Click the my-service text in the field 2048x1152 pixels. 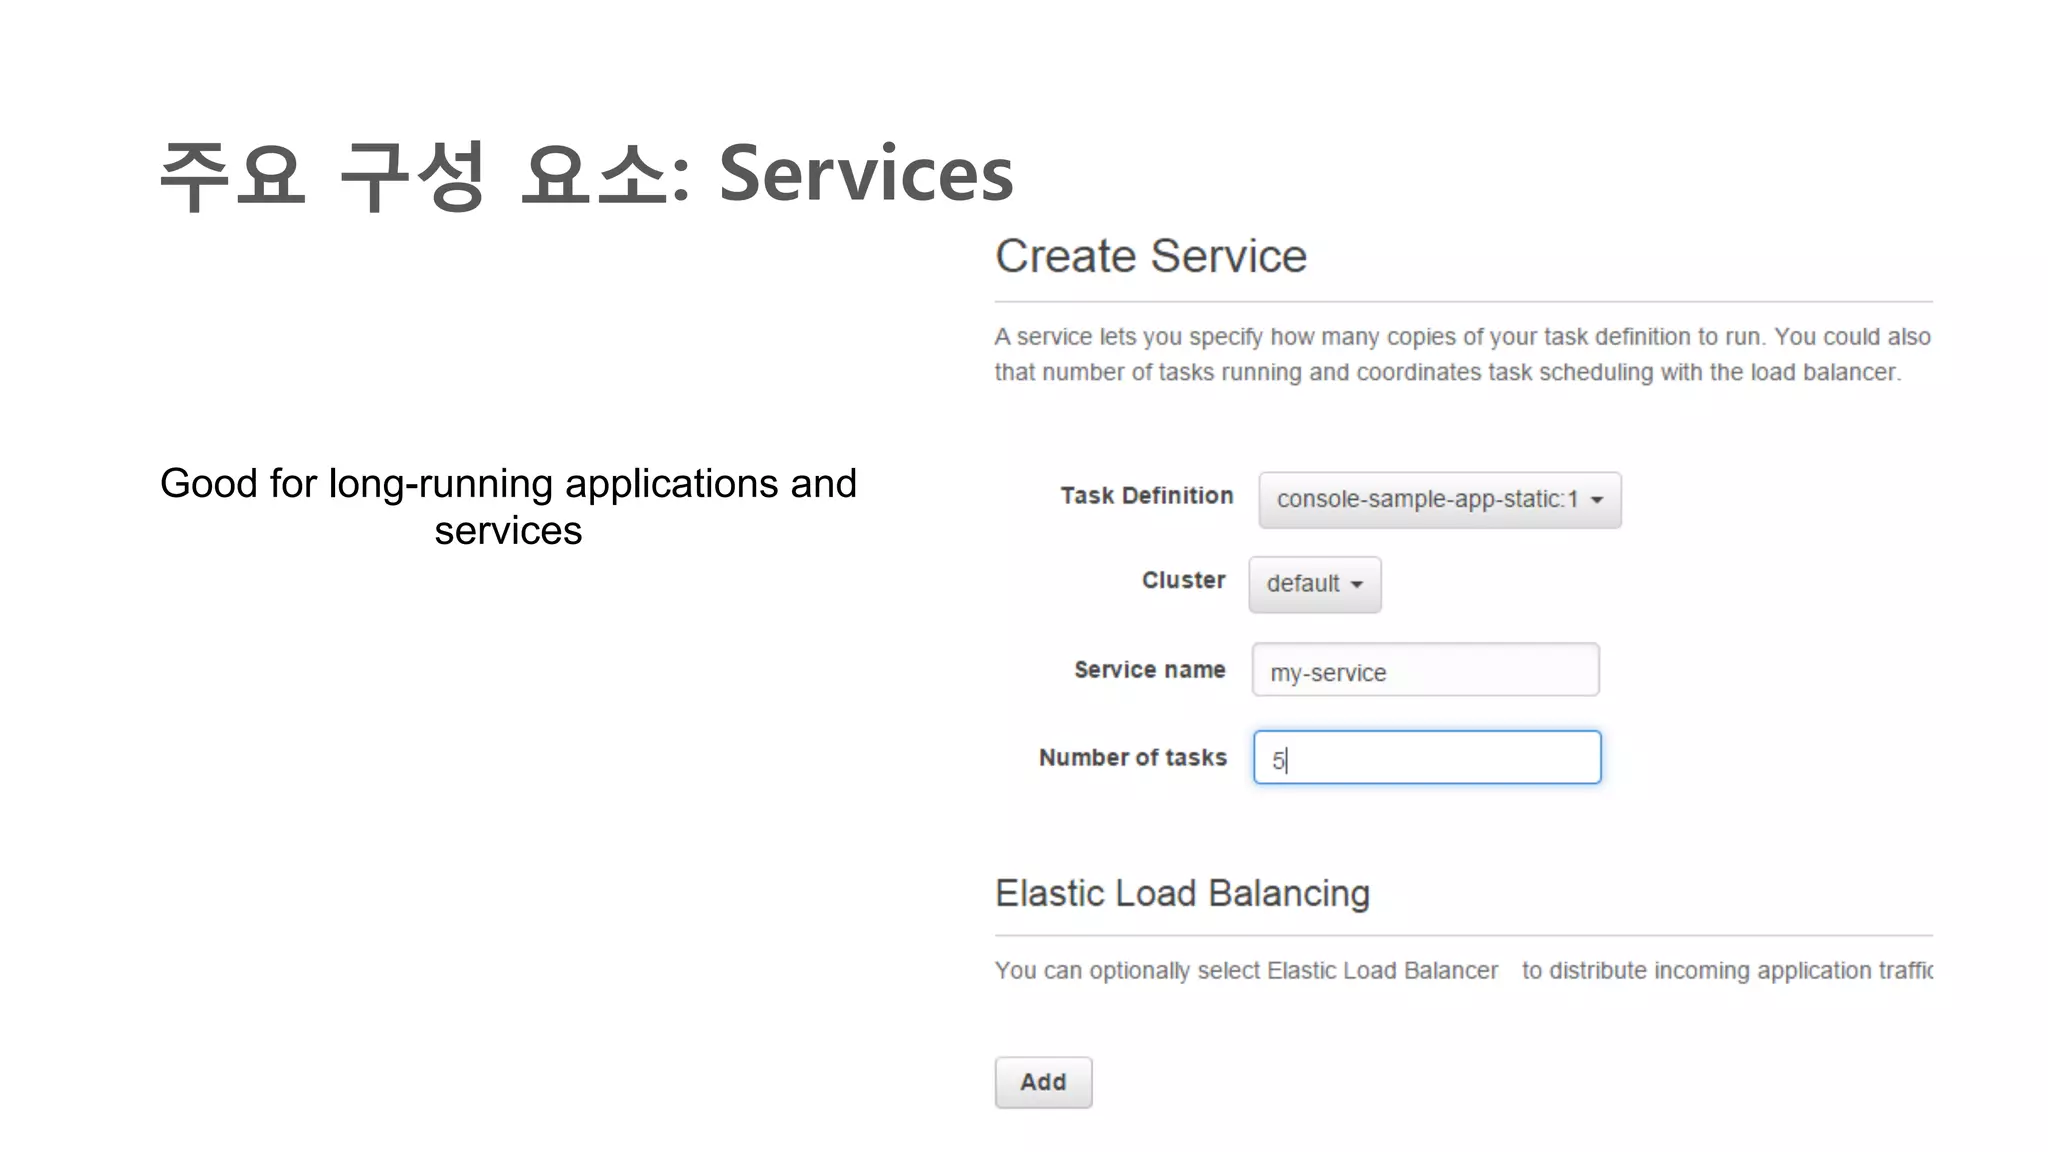[1328, 673]
